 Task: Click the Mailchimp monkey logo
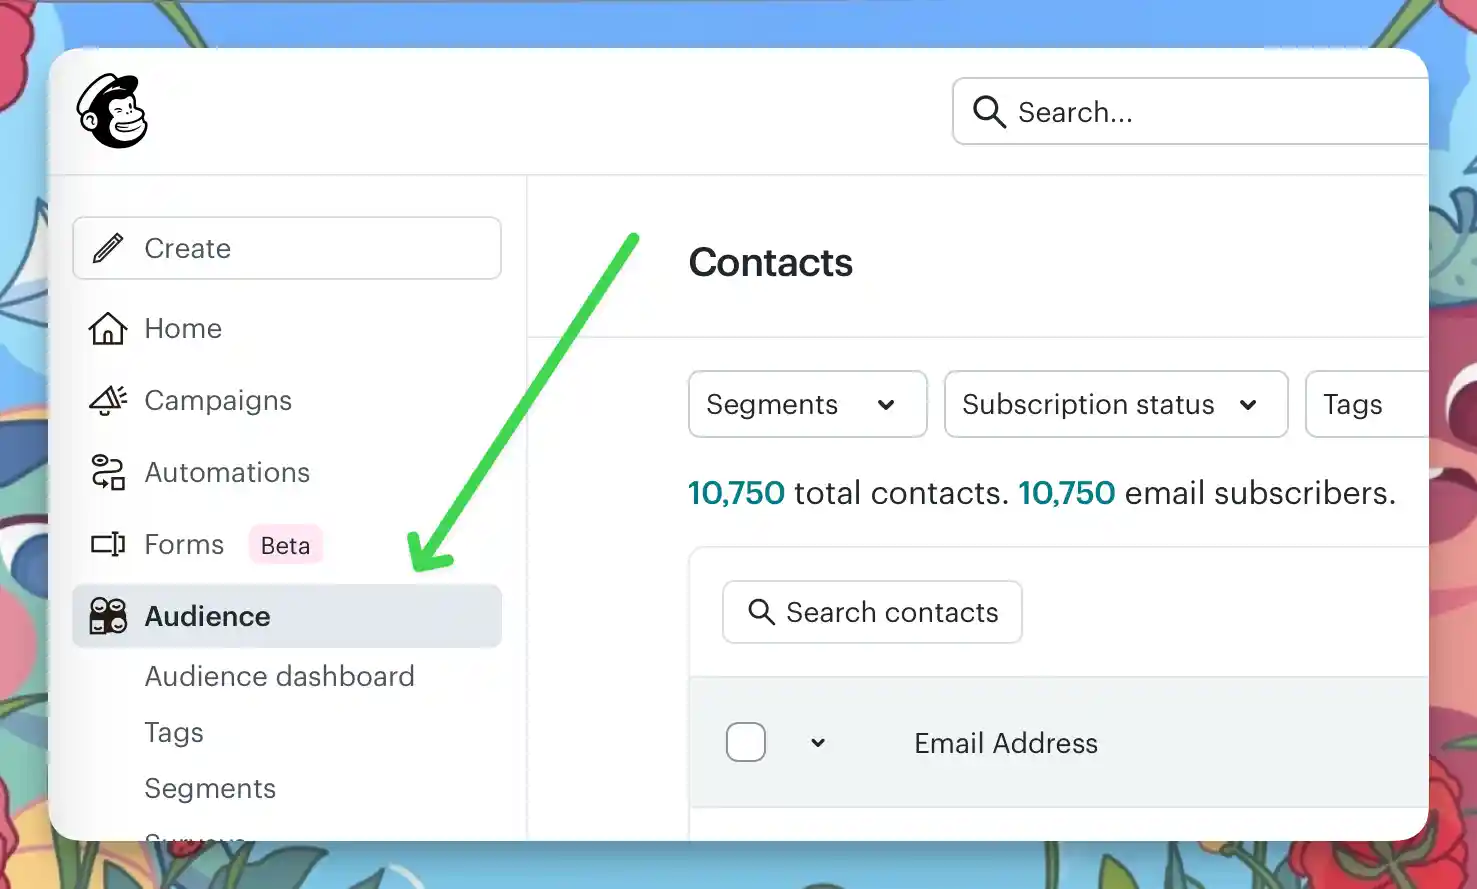[x=112, y=111]
